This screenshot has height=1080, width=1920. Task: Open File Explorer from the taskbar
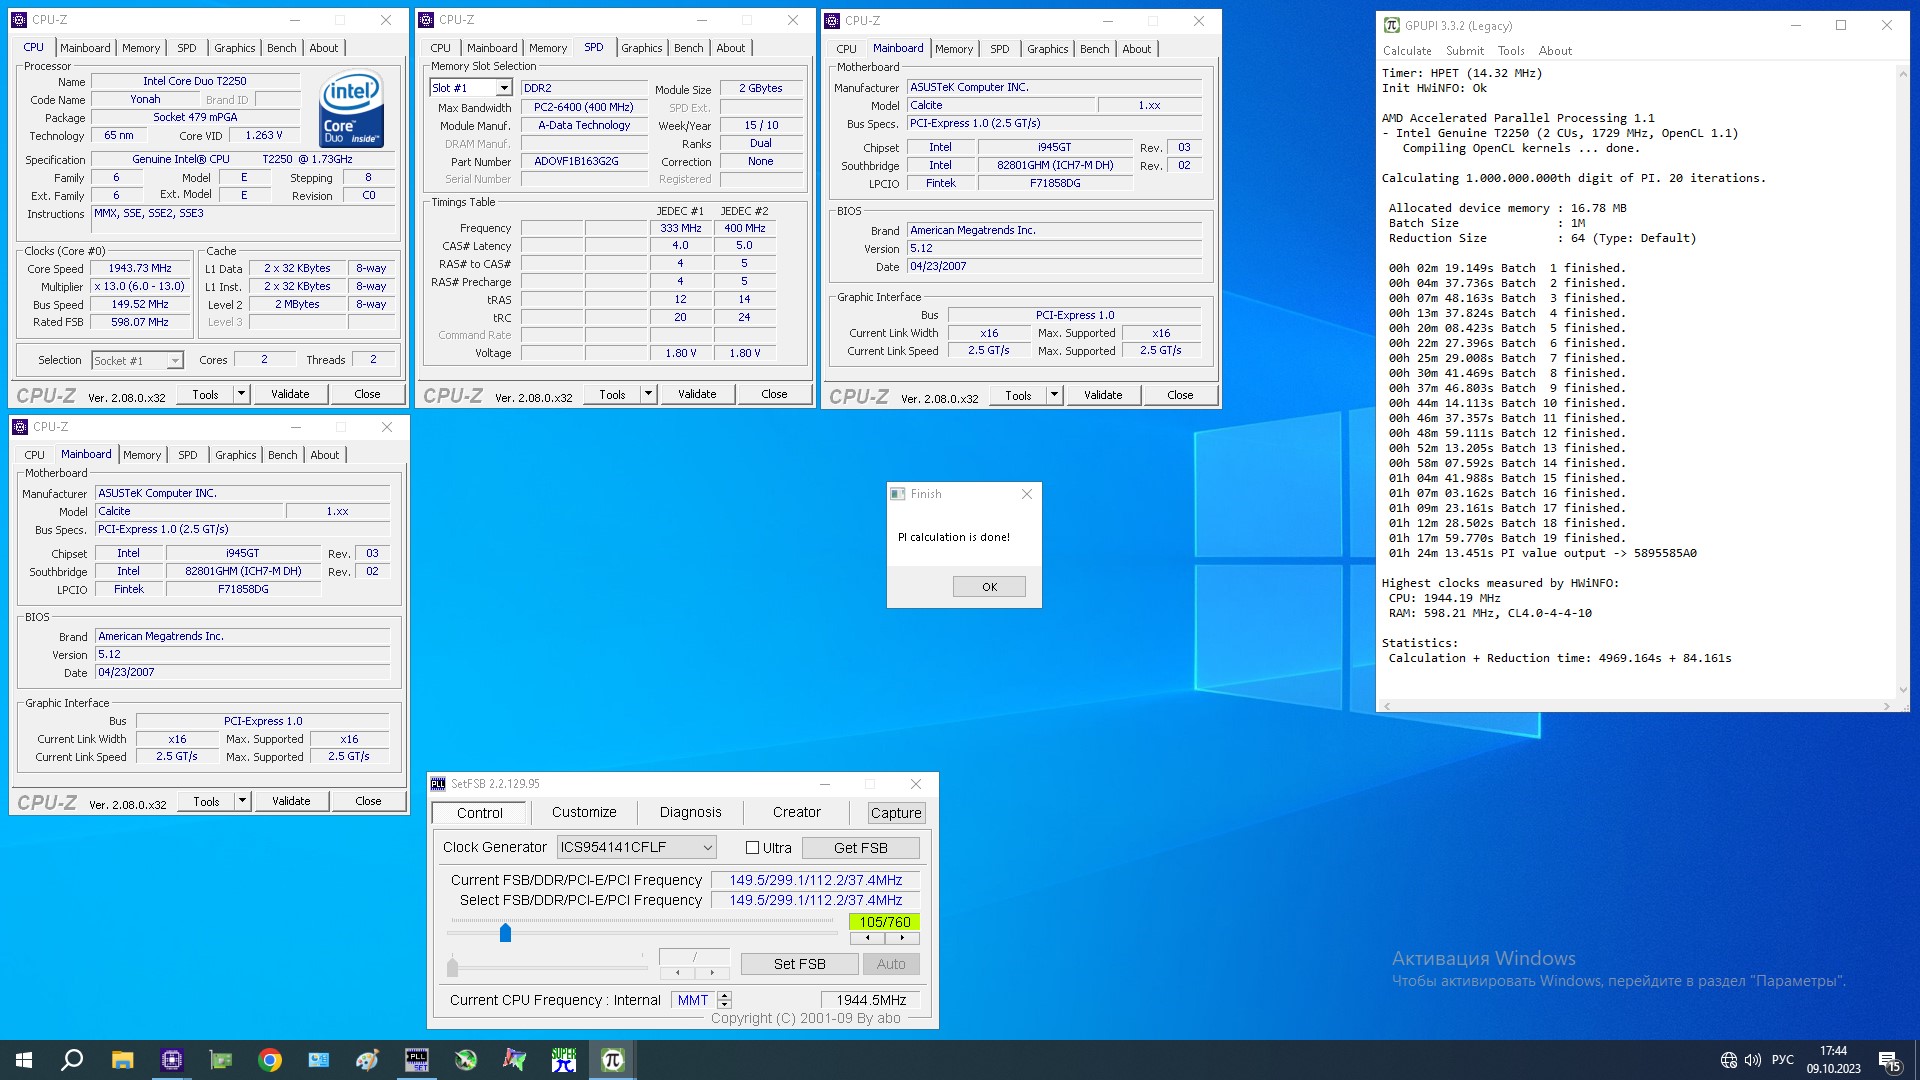122,1060
